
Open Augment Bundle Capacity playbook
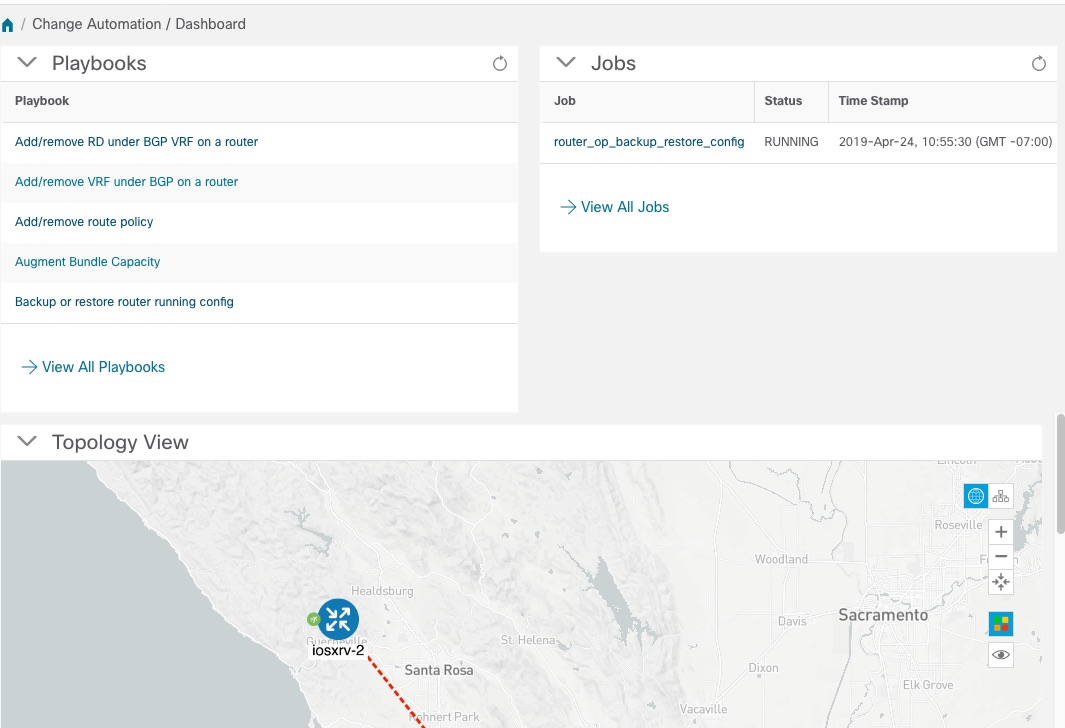click(87, 261)
